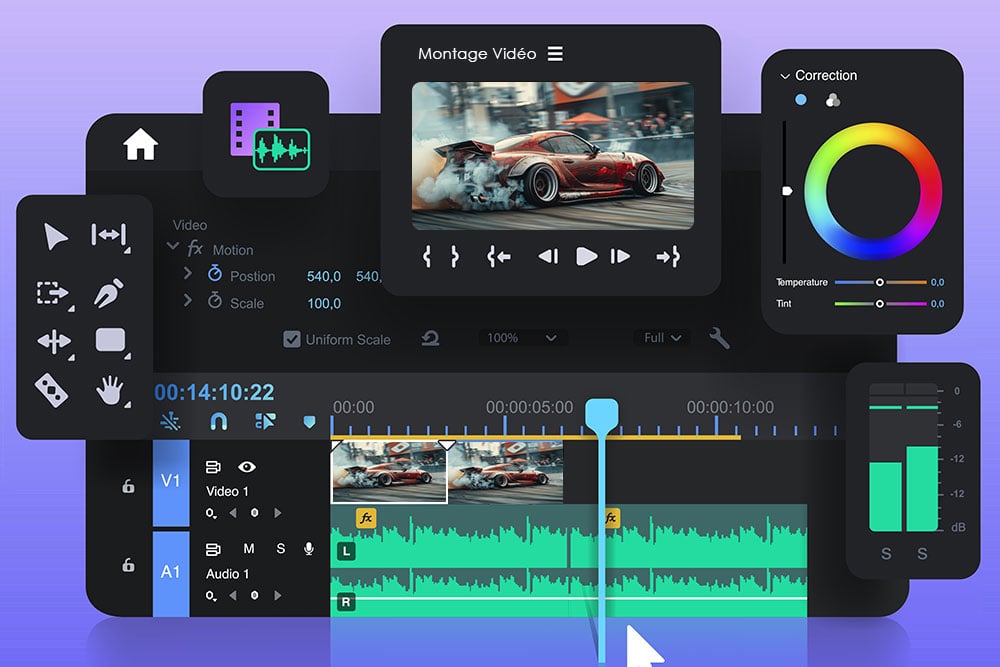1000x667 pixels.
Task: Uncheck the Uniform Scale checkbox
Action: pos(291,339)
